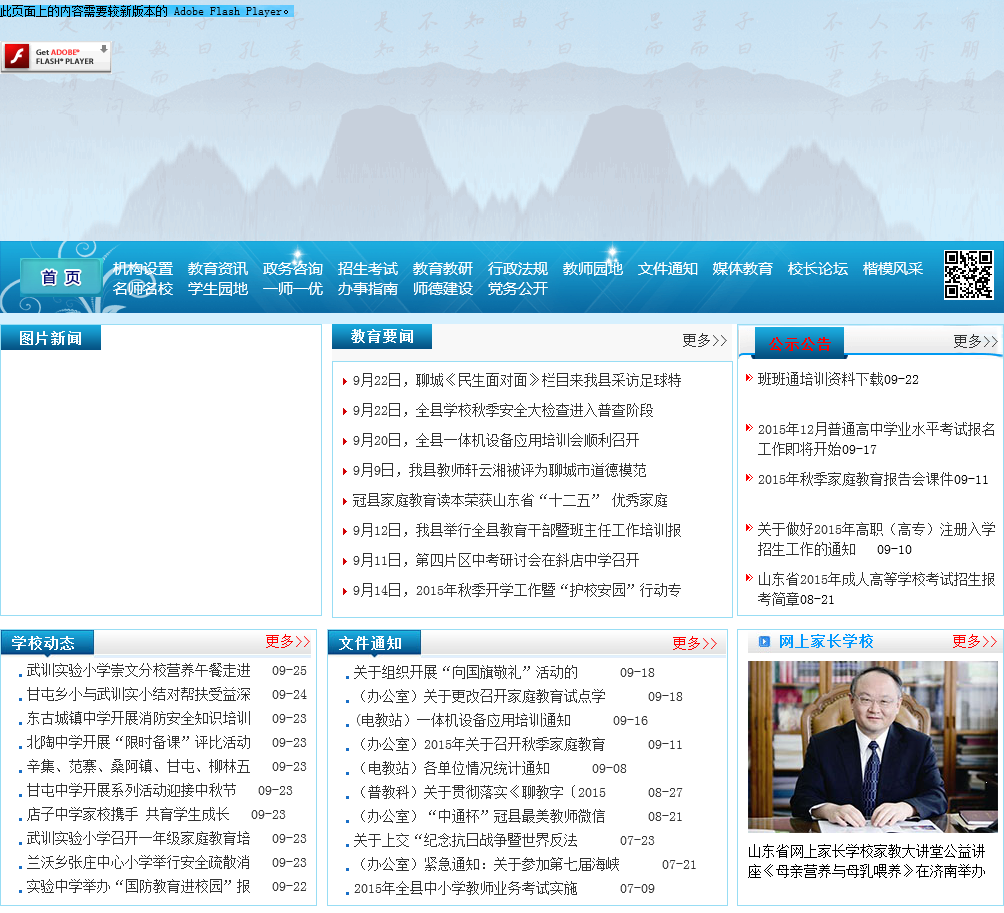Open the 一师一优 menu item
Viewport: 1004px width, 913px height.
293,289
